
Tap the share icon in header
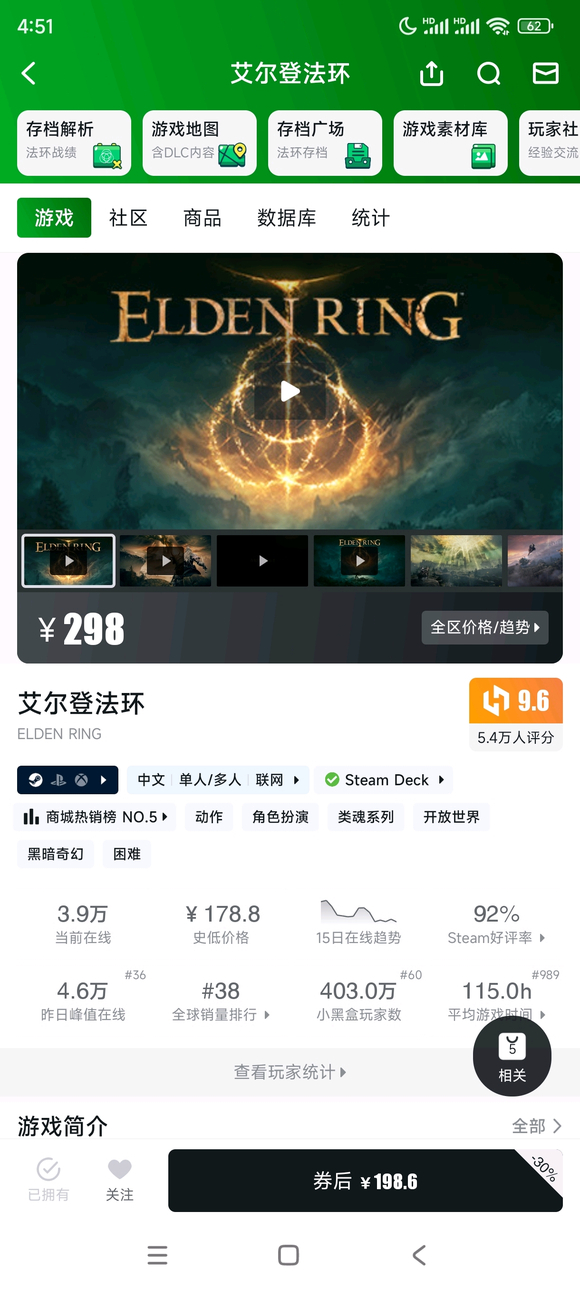point(431,74)
